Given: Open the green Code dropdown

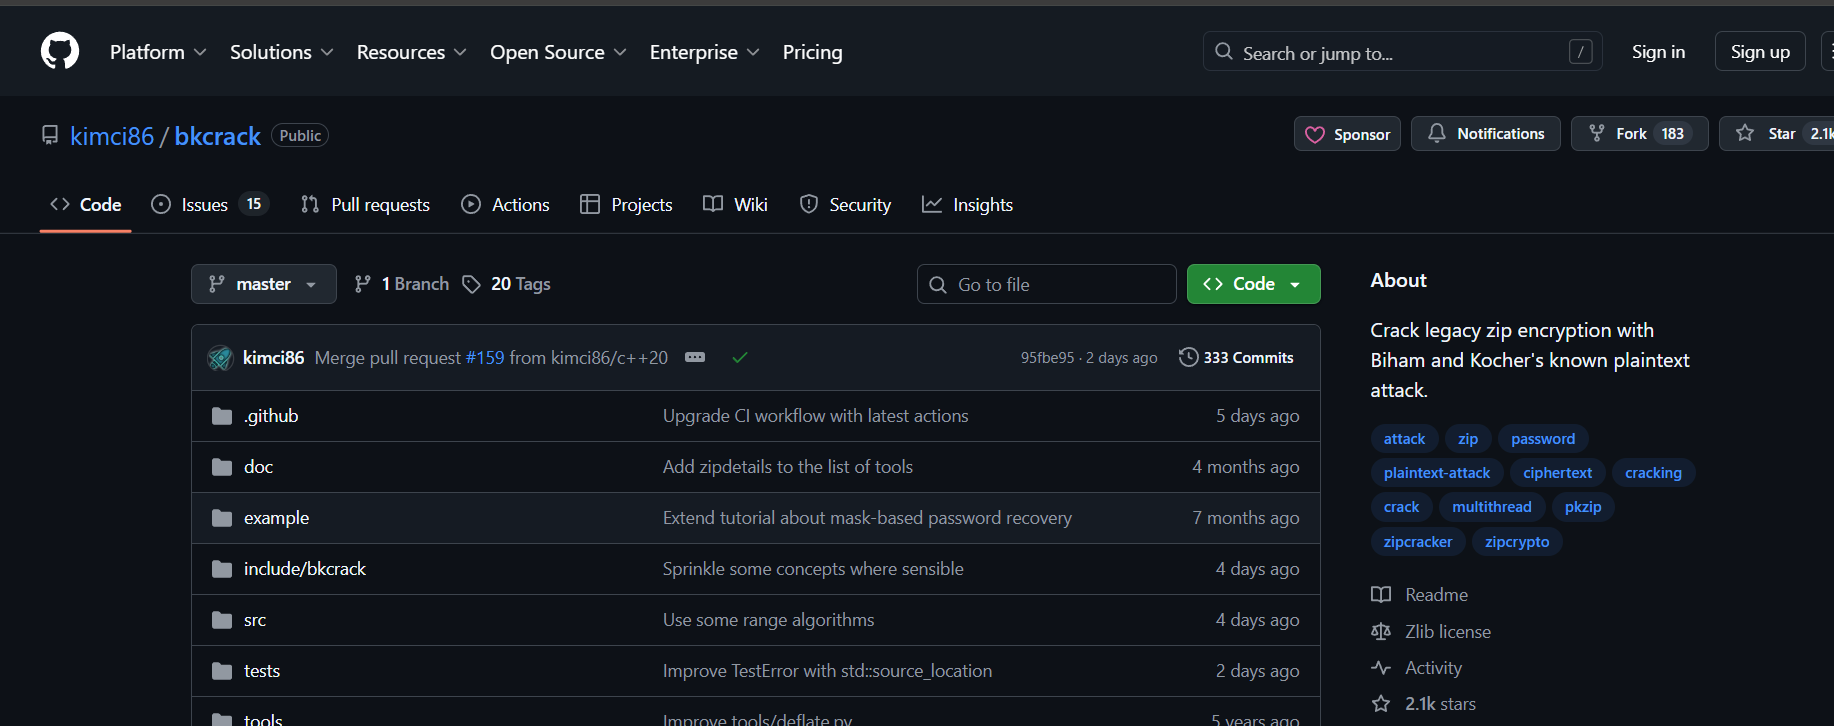Looking at the screenshot, I should click(x=1253, y=284).
